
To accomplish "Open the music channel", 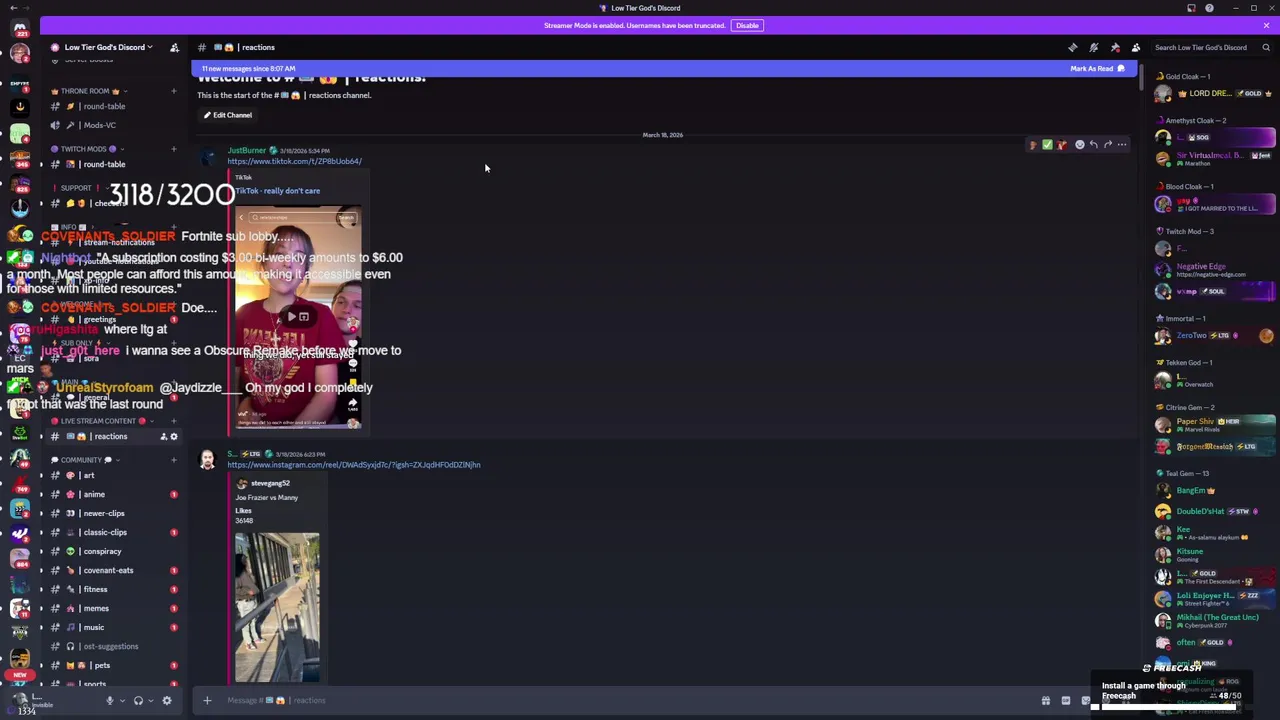I will pos(112,627).
